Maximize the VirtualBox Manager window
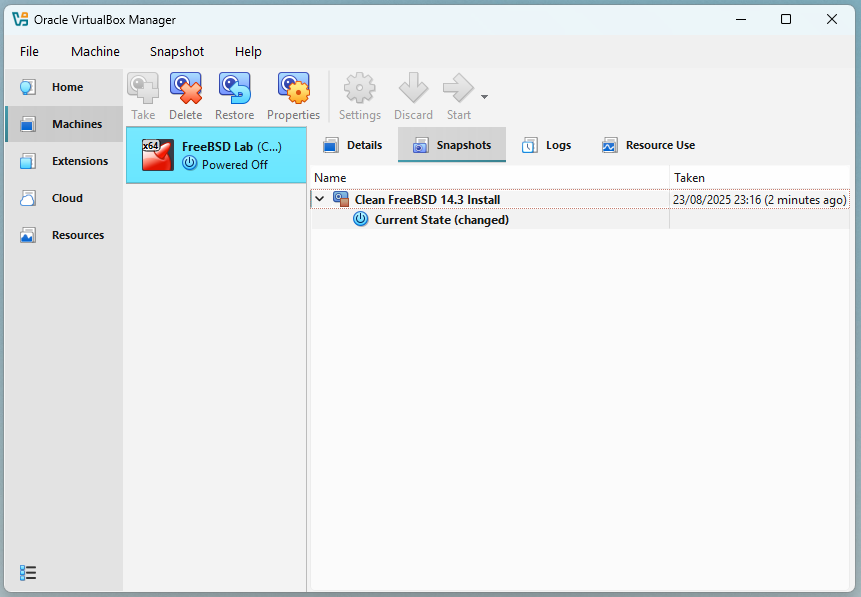Screen dimensions: 861x597 pos(786,19)
